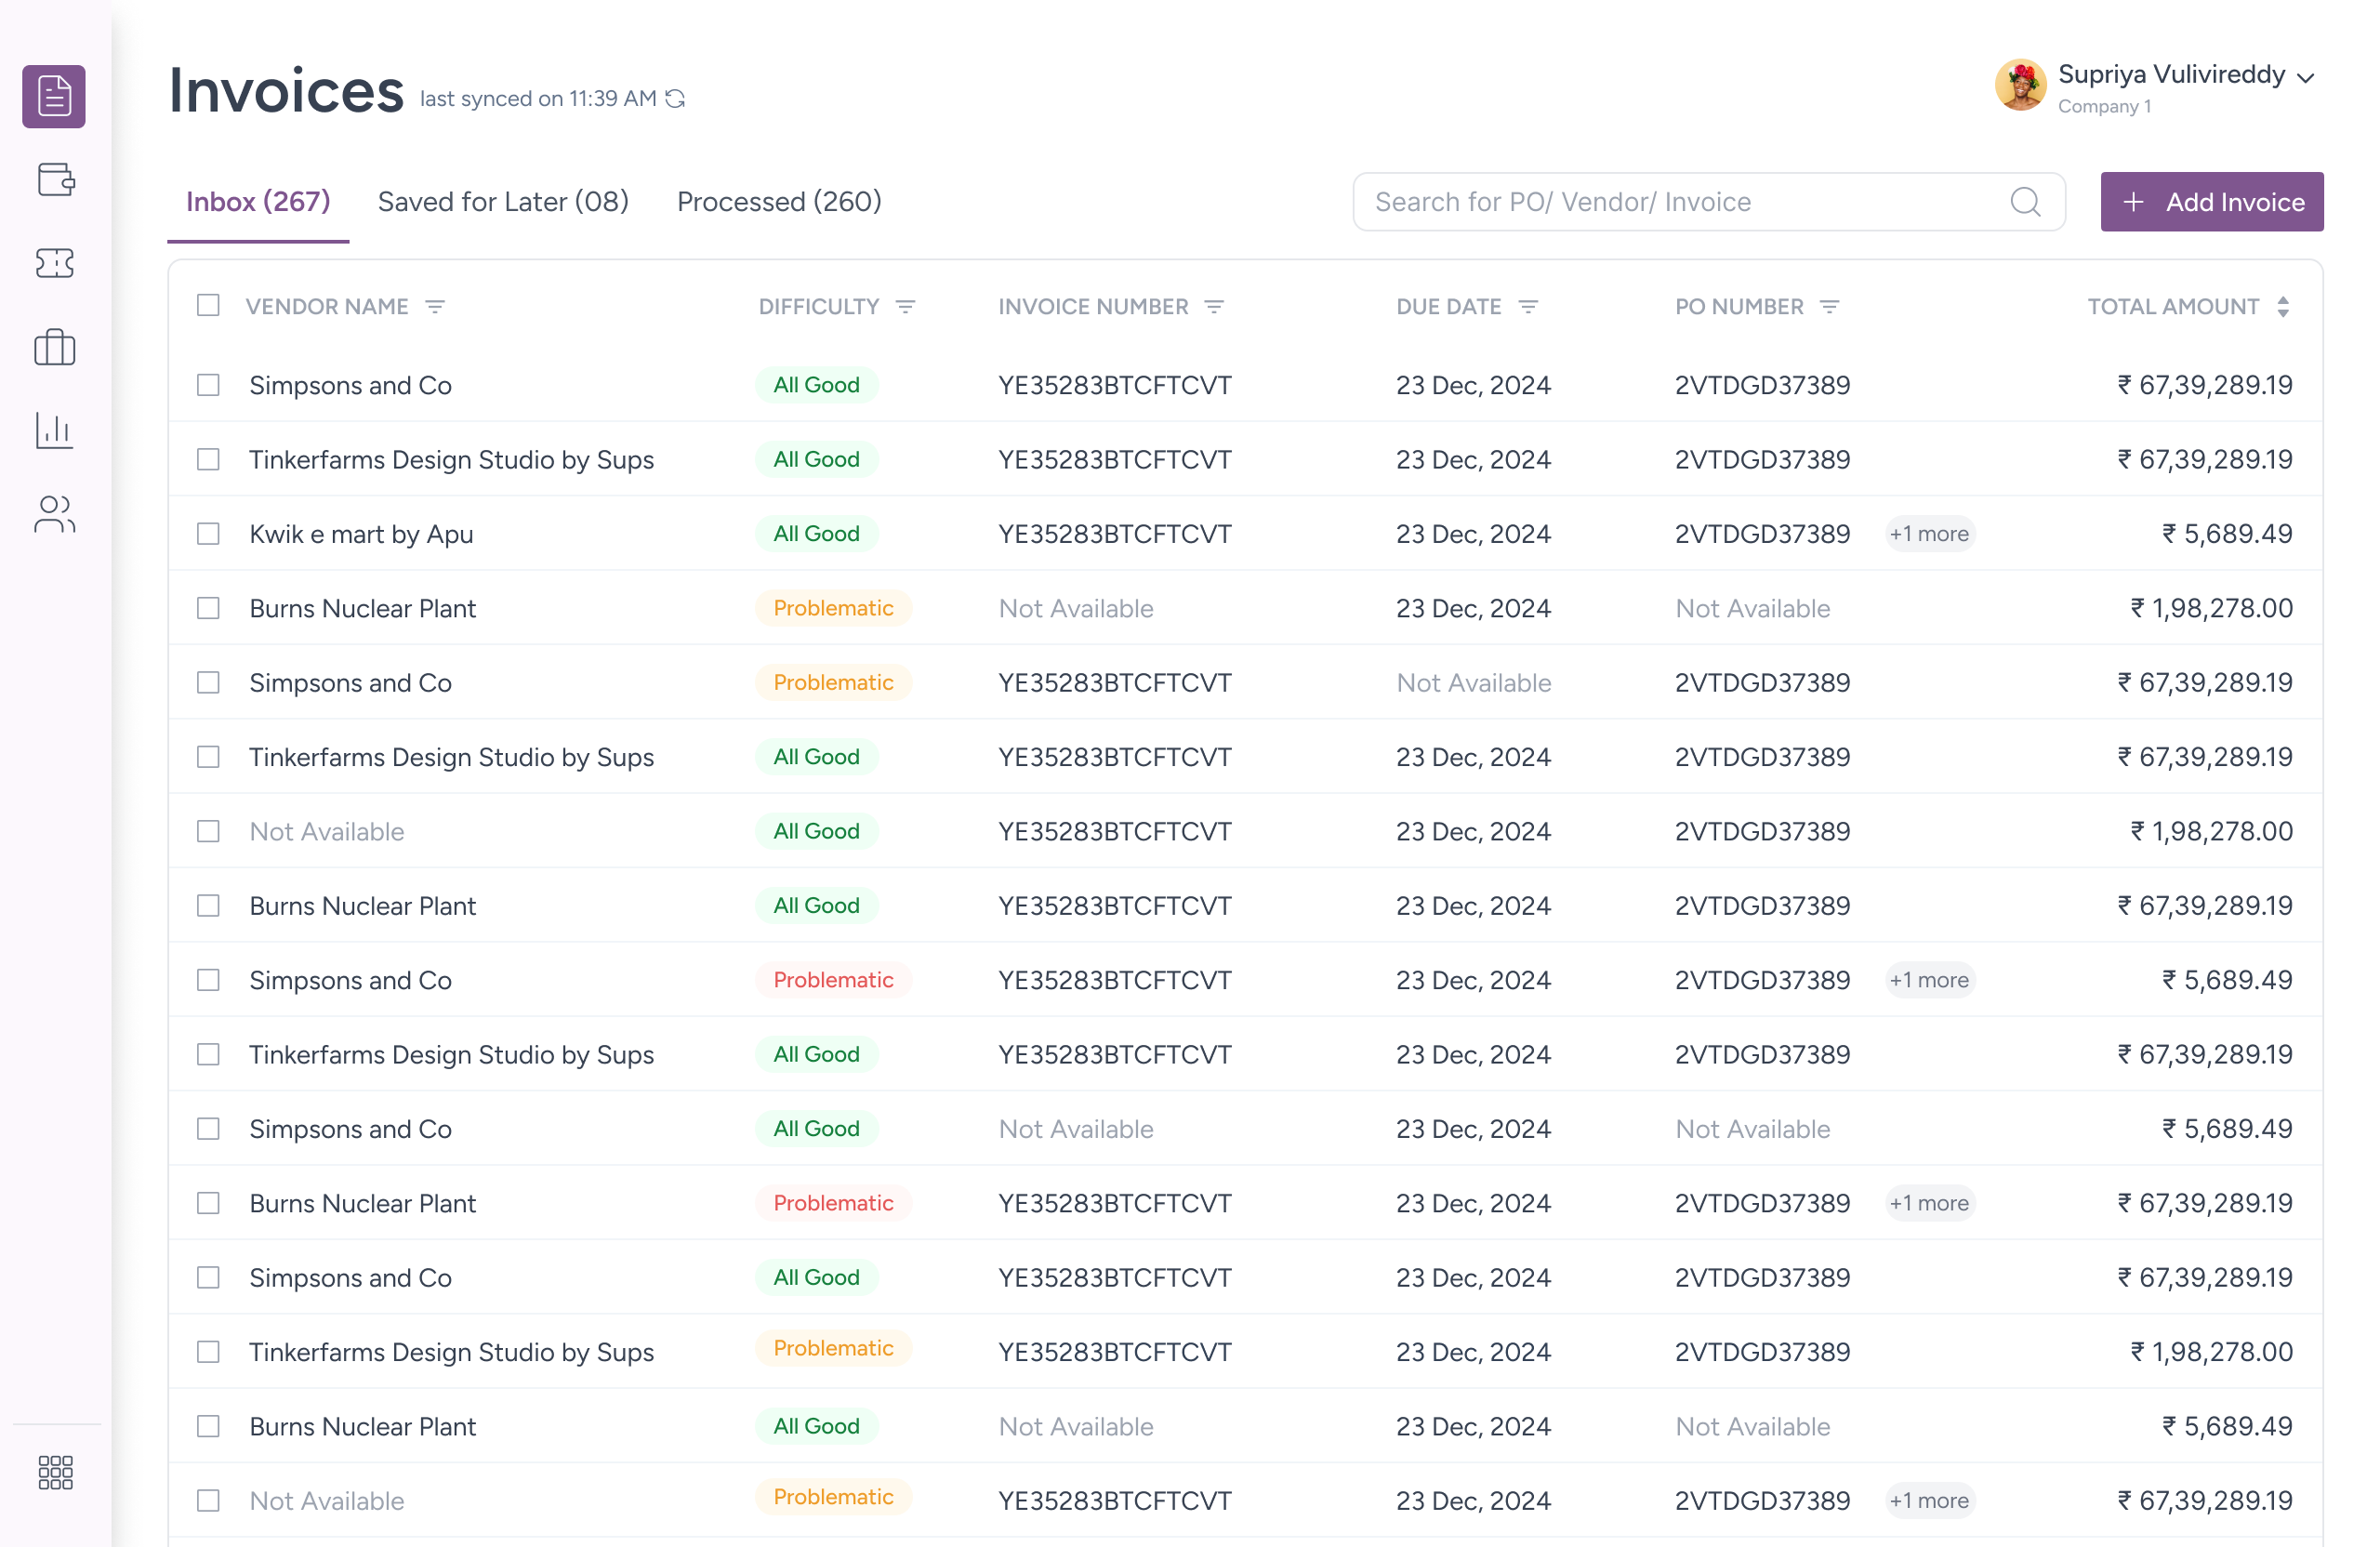Screen dimensions: 2380x1547
Task: Open the users icon in sidebar
Action: [x=55, y=514]
